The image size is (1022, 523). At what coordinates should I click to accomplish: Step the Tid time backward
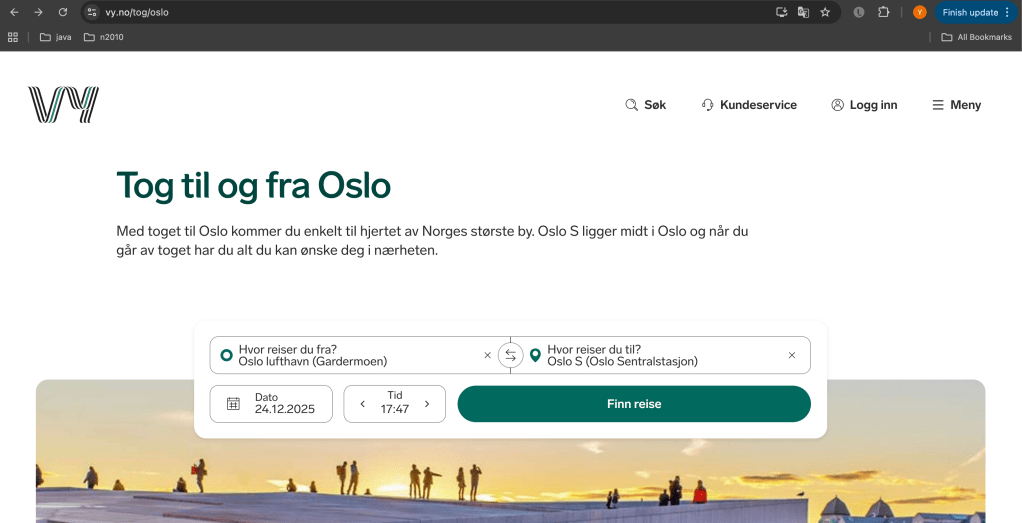coord(362,404)
